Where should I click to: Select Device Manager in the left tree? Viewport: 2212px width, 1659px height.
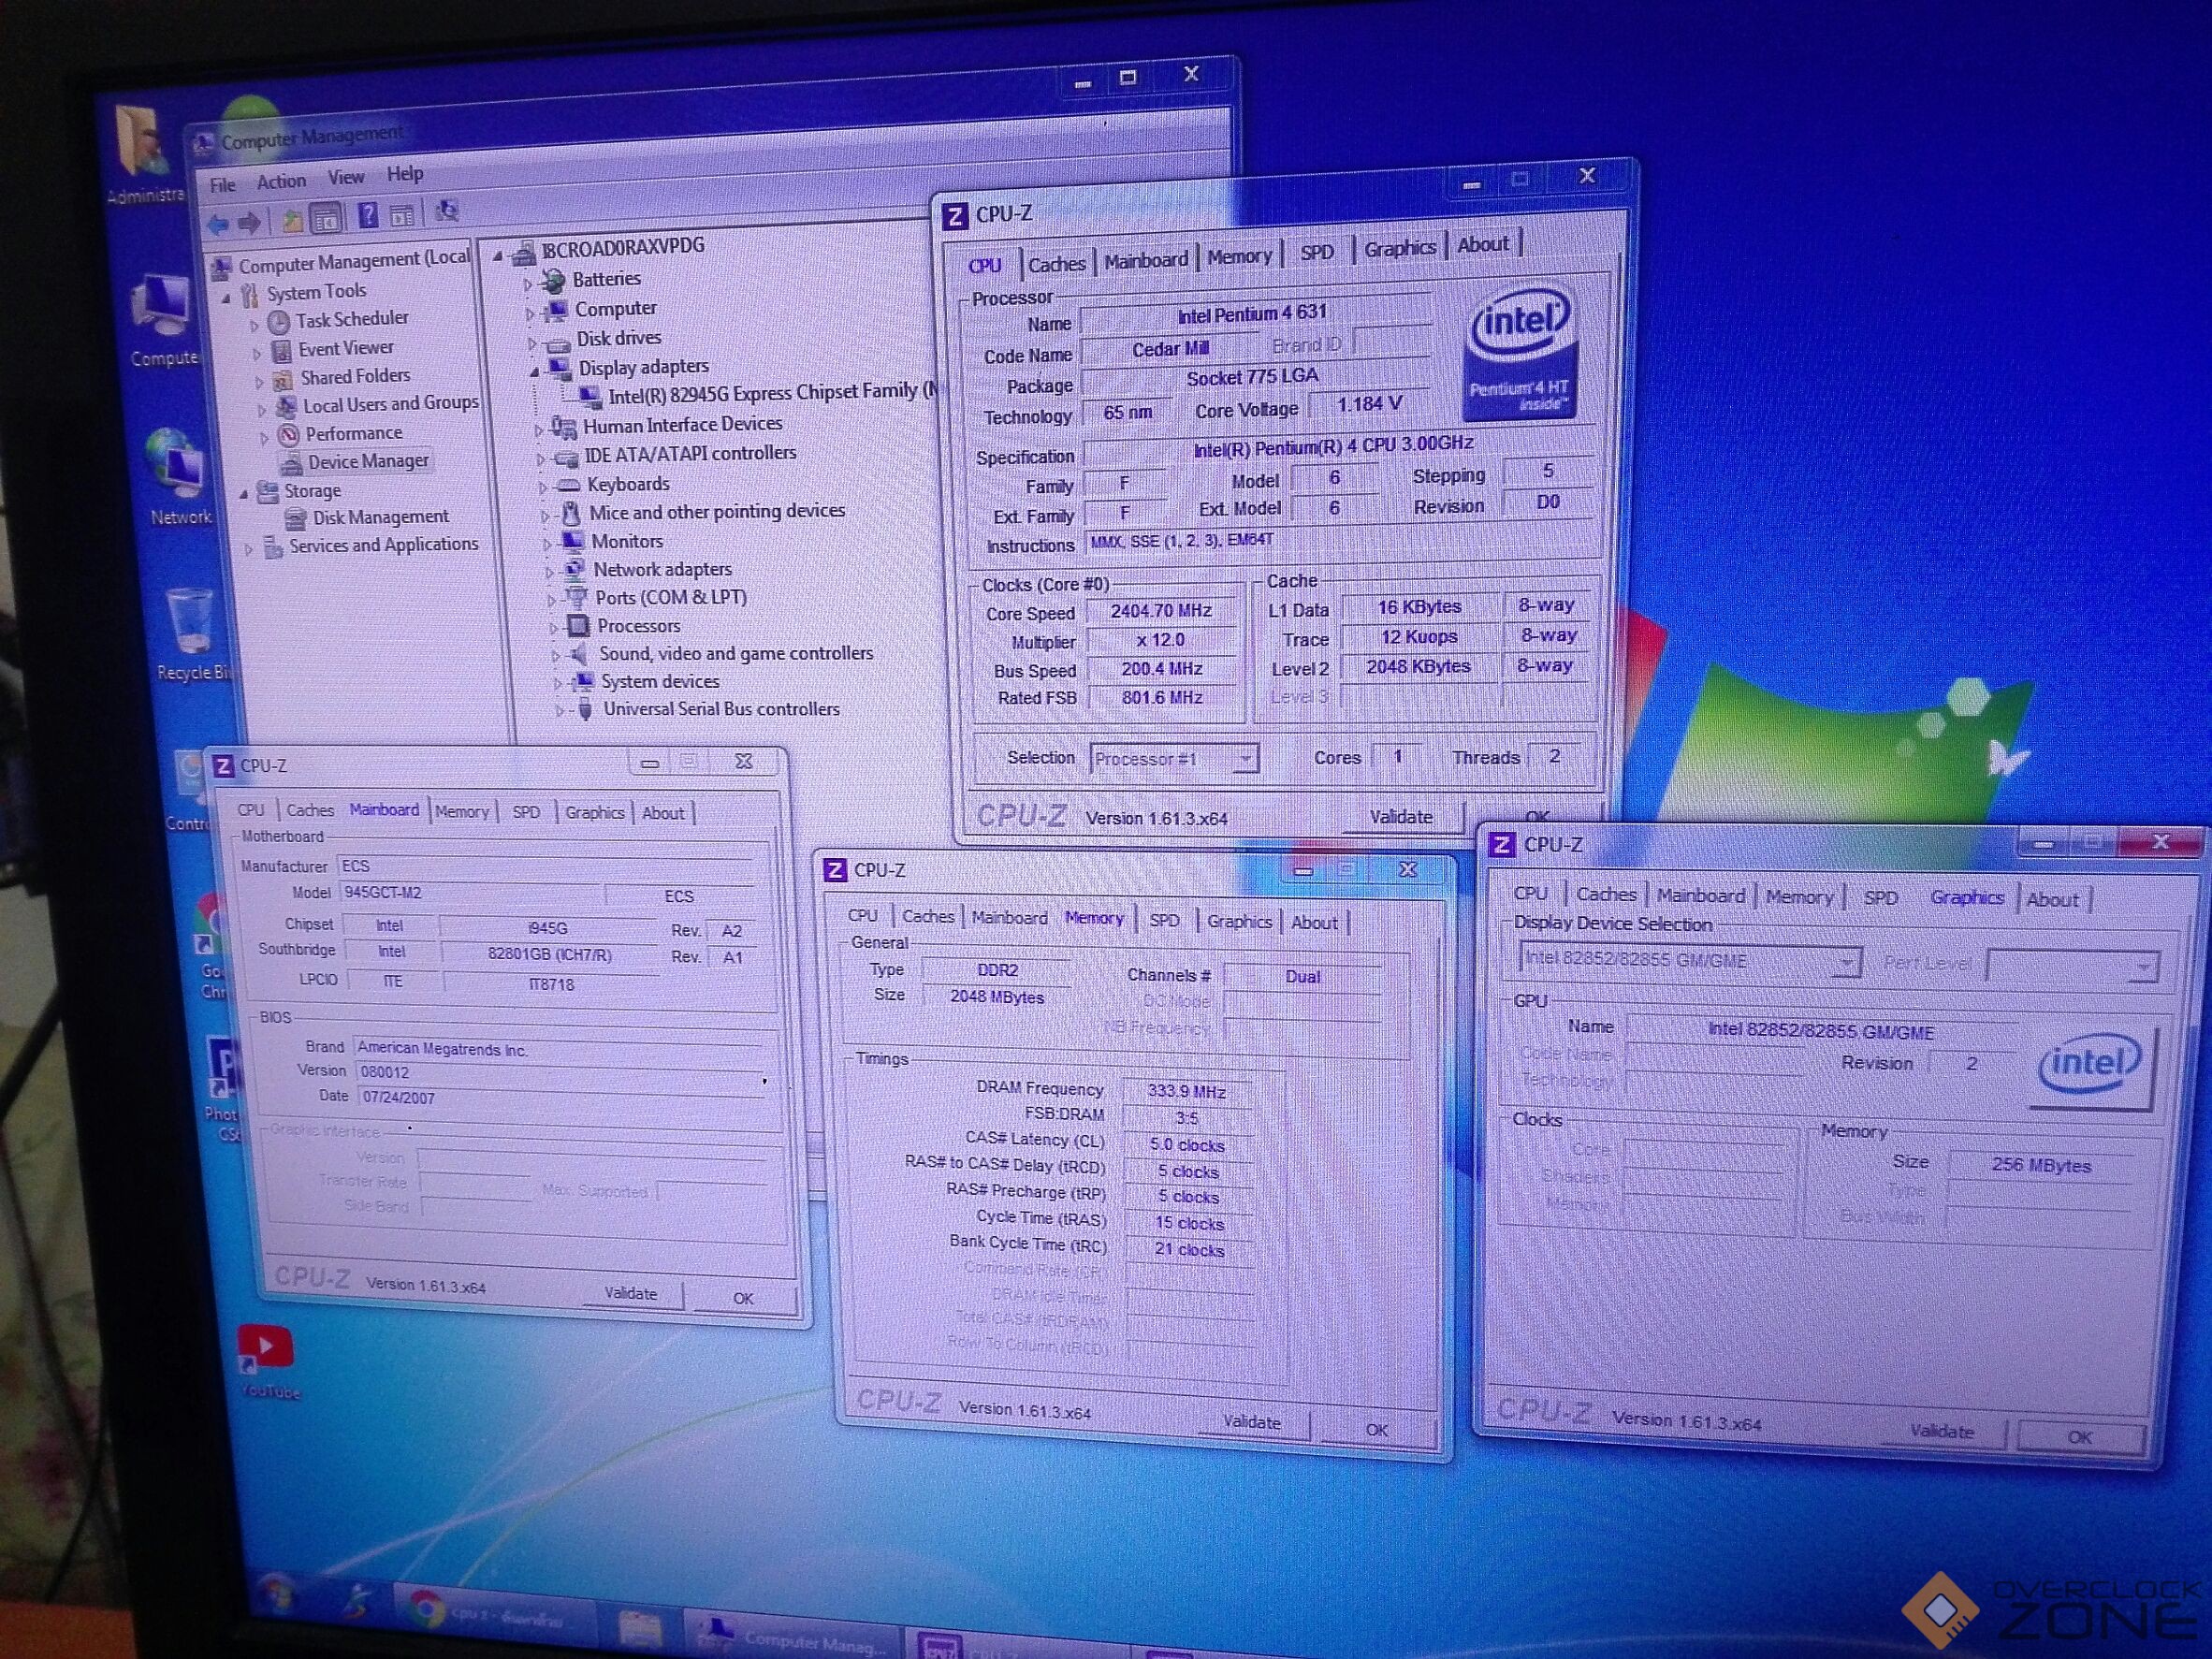[x=367, y=461]
